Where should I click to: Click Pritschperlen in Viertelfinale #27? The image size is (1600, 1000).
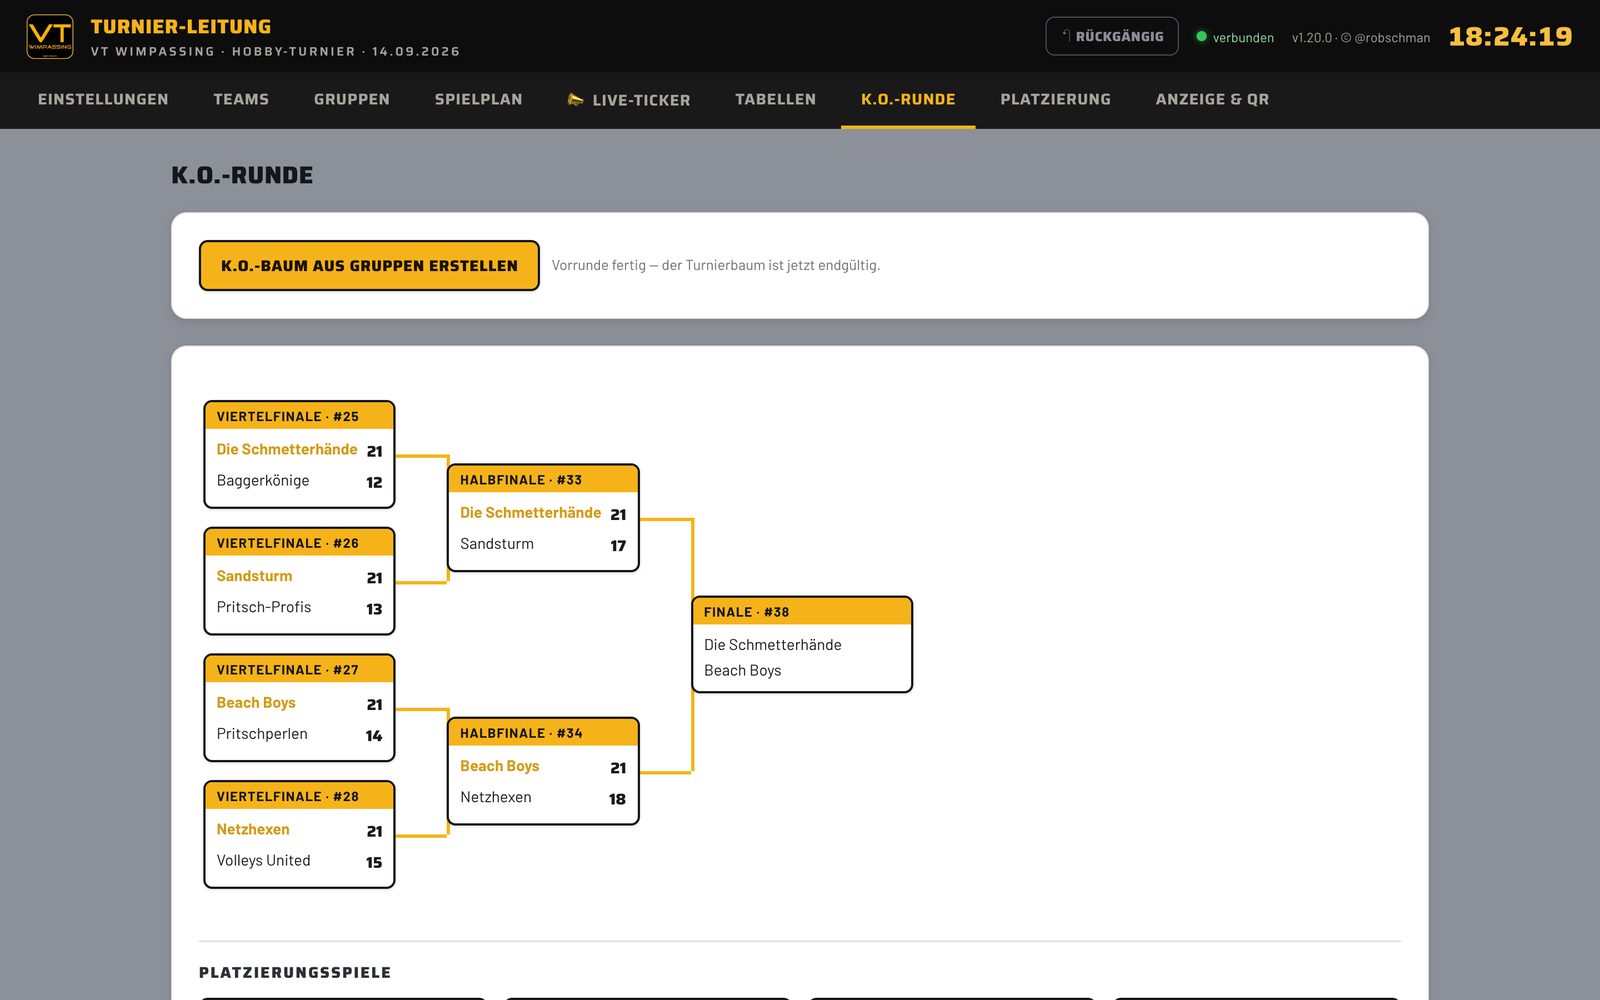262,734
